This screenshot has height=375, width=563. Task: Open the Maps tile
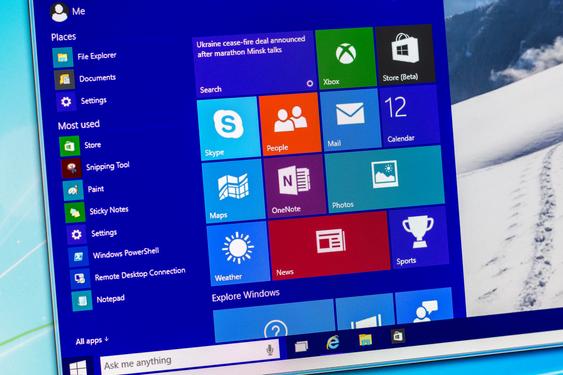(233, 191)
